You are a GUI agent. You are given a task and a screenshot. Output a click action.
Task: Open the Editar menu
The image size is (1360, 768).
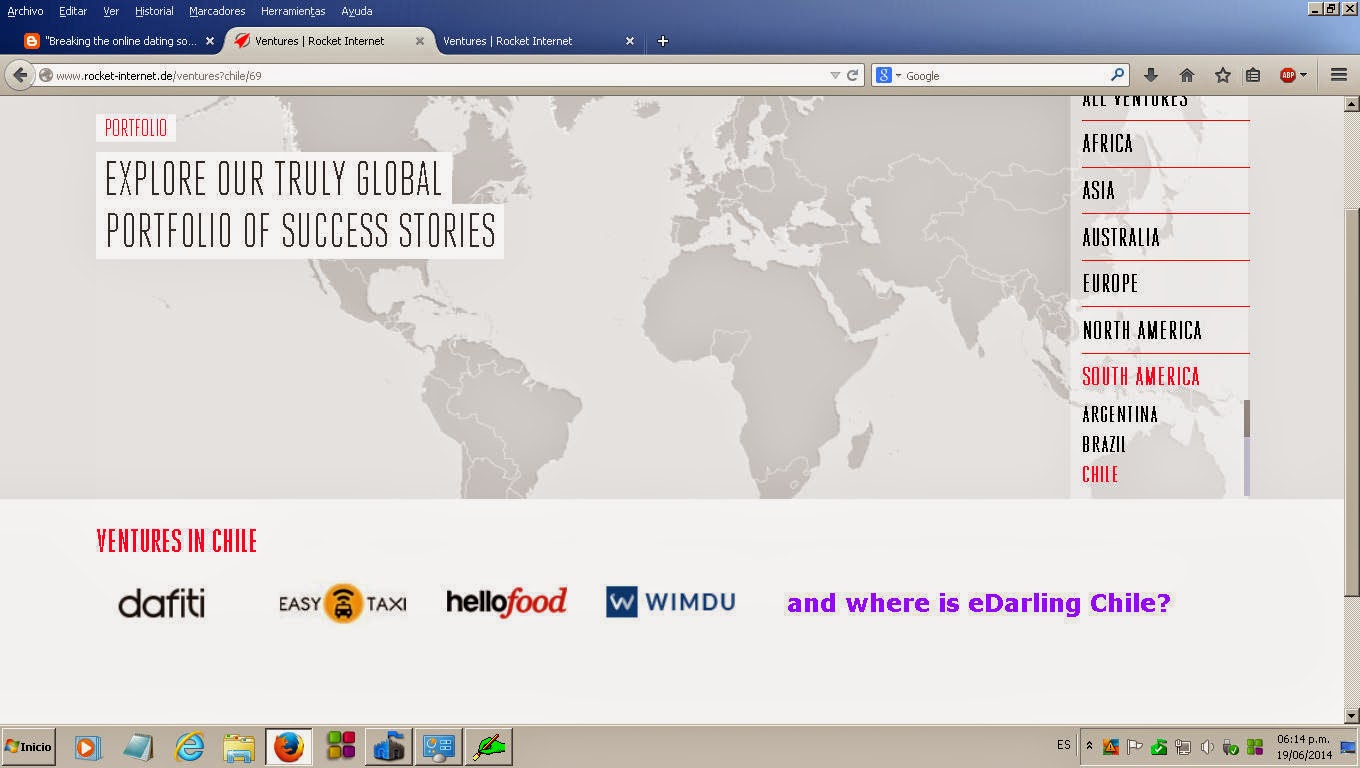(73, 11)
